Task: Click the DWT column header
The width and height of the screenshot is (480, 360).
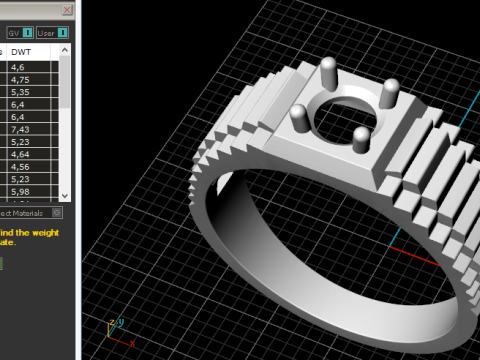Action: pos(29,52)
